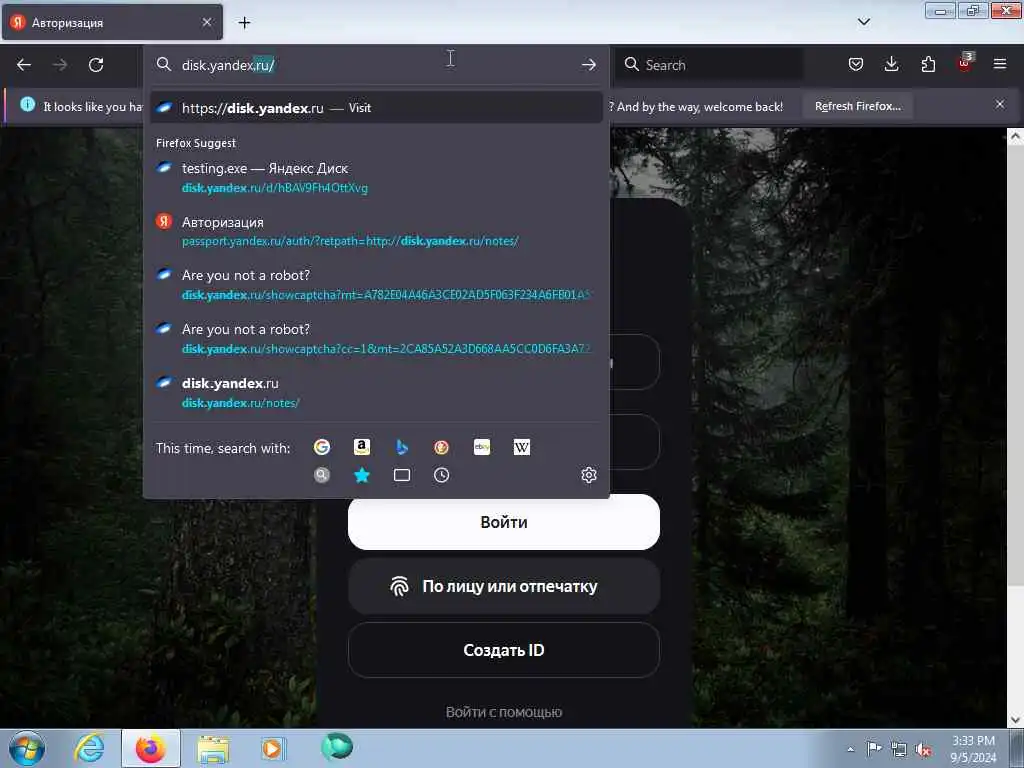The image size is (1024, 768).
Task: Click the teal round taskbar application icon
Action: [x=337, y=747]
